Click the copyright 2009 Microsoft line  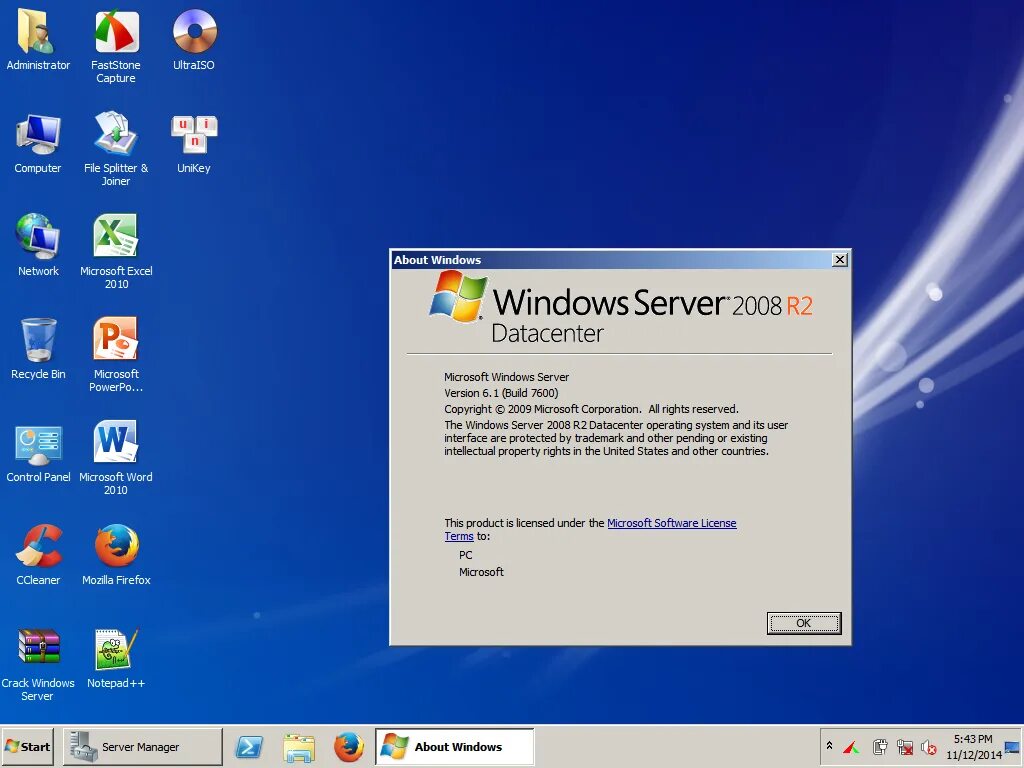click(x=591, y=409)
